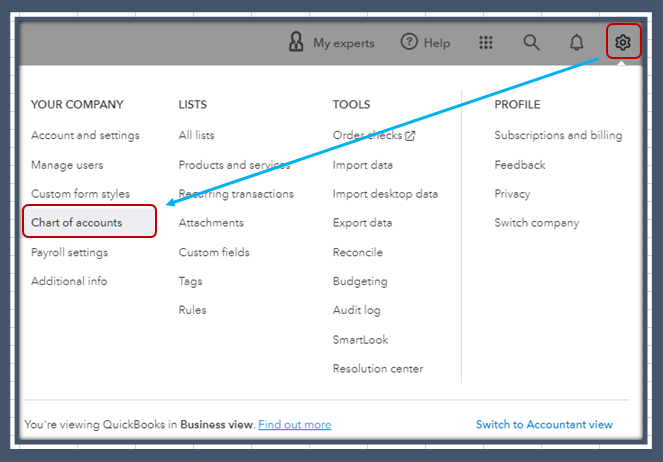
Task: Click the YOUR COMPANY heading
Action: click(x=77, y=104)
